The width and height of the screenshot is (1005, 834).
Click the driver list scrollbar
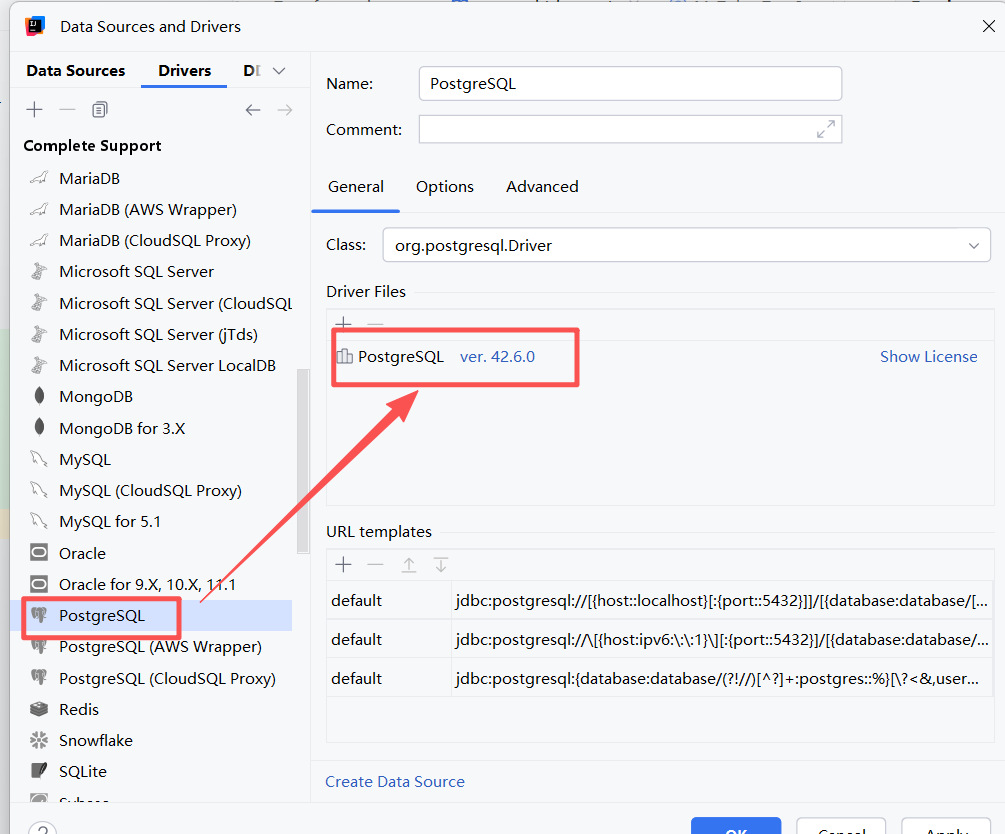coord(303,460)
